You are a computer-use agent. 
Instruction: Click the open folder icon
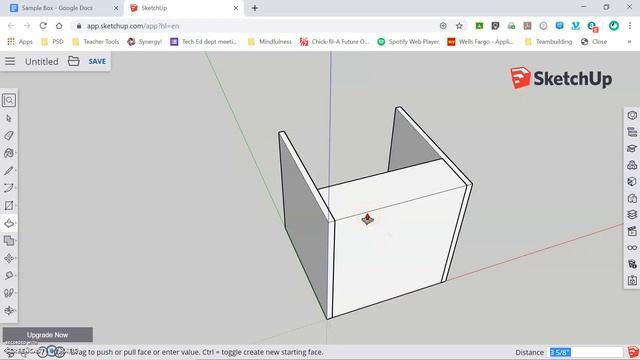pyautogui.click(x=73, y=61)
